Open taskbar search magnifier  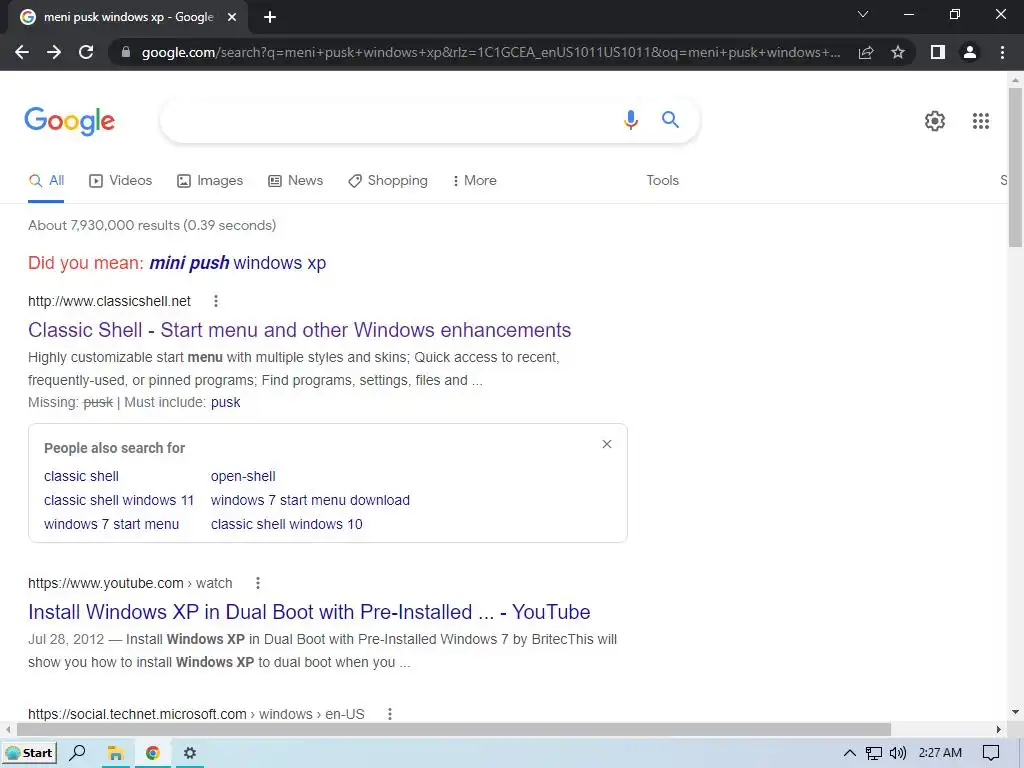78,753
